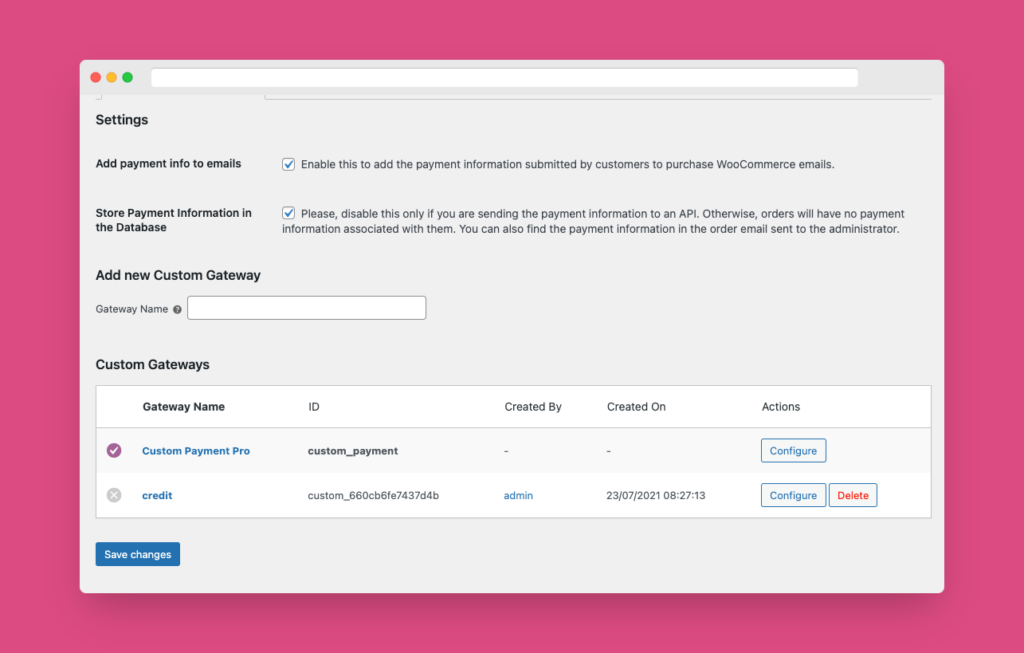Click the Add new Custom Gateway heading
Image resolution: width=1024 pixels, height=653 pixels.
pyautogui.click(x=178, y=275)
